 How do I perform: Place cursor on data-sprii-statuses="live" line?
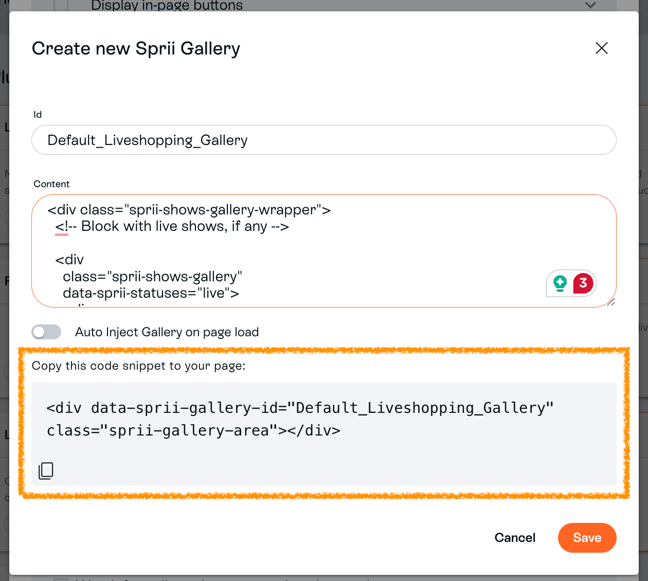tap(151, 293)
